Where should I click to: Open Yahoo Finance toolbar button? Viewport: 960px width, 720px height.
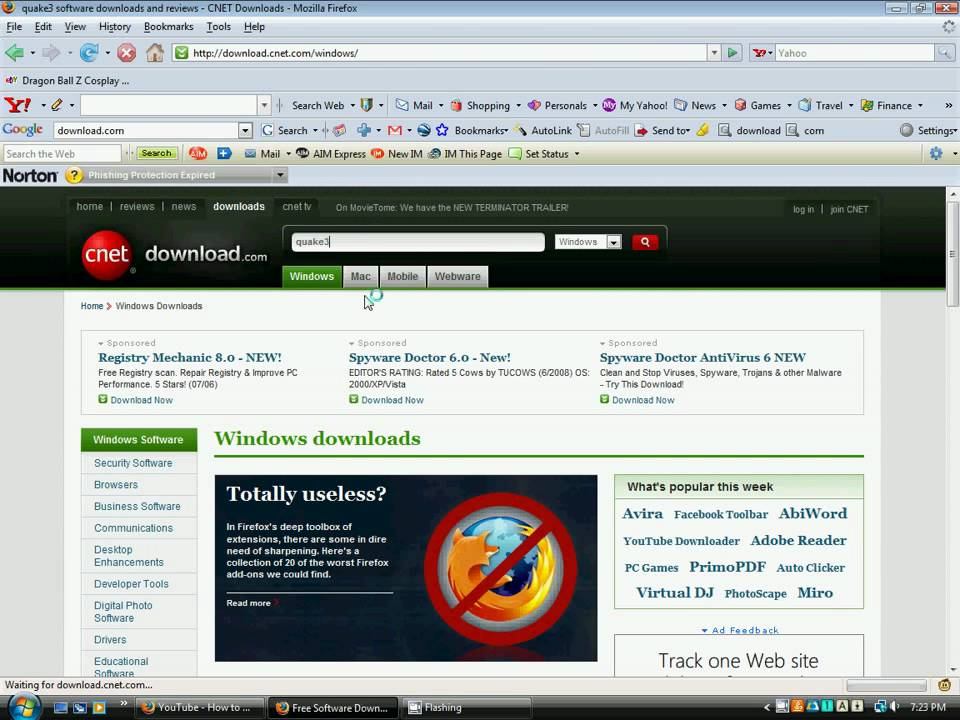(x=887, y=105)
